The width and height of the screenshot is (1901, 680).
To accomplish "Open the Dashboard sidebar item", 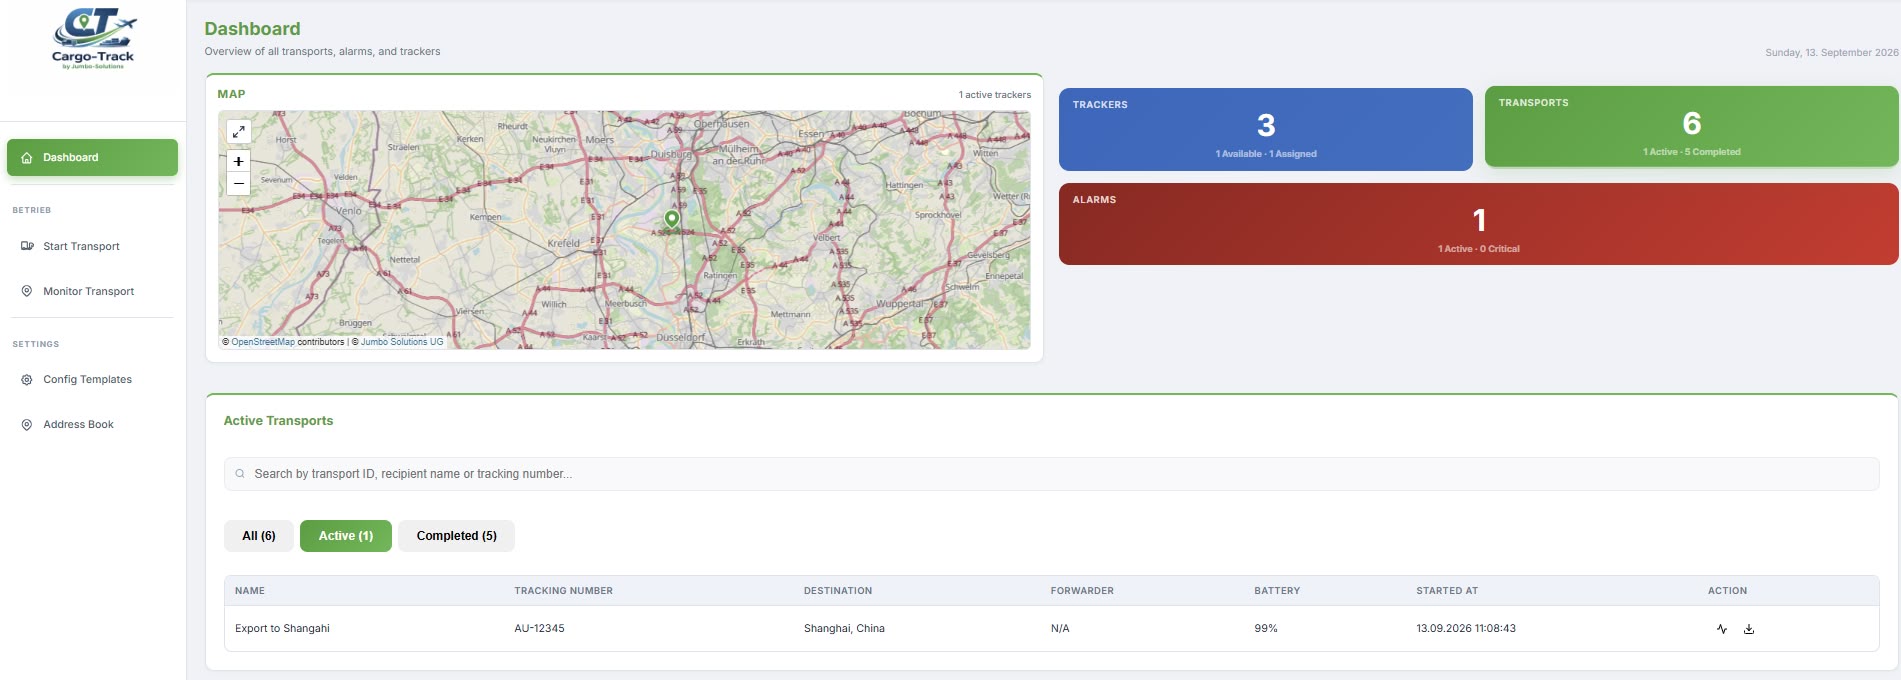I will click(x=92, y=157).
